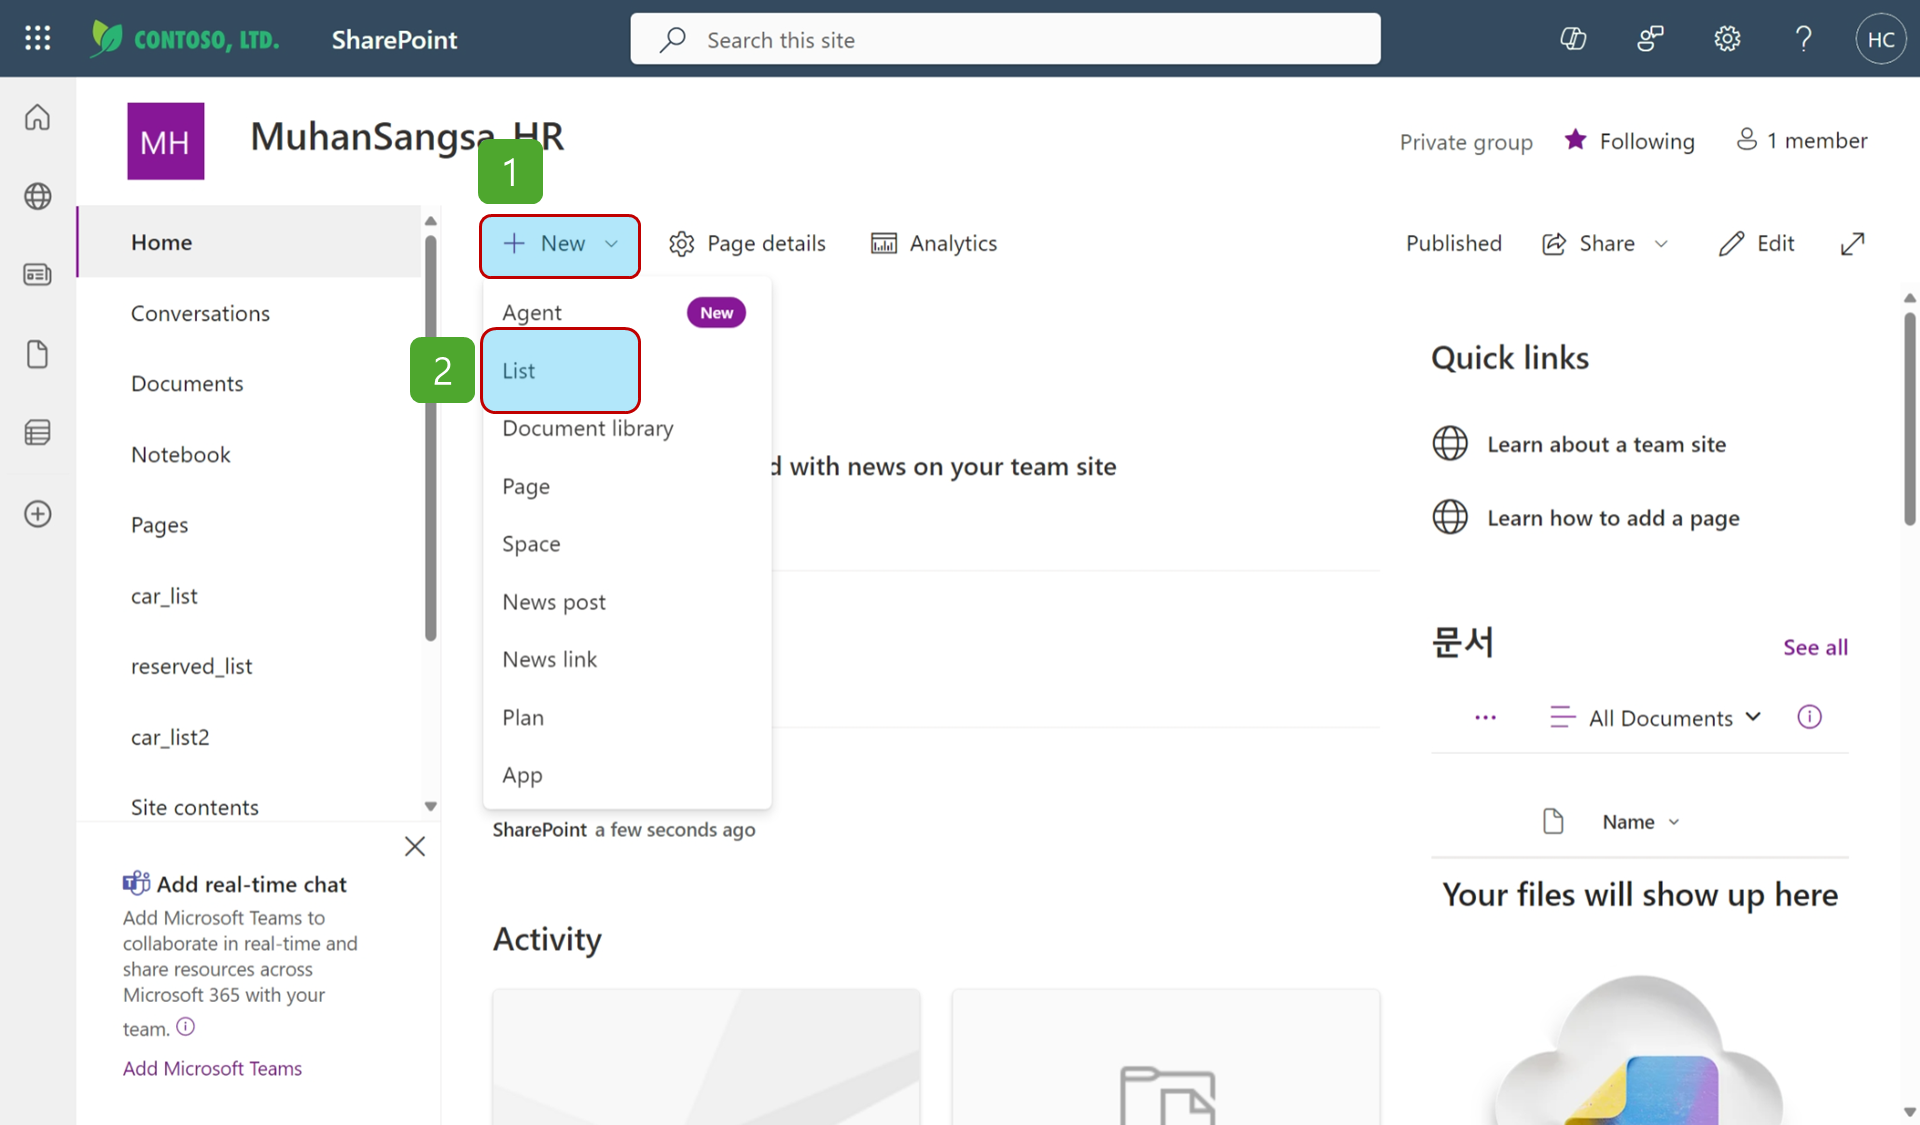Image resolution: width=1920 pixels, height=1125 pixels.
Task: Open the Copilot icon in header
Action: click(x=1573, y=39)
